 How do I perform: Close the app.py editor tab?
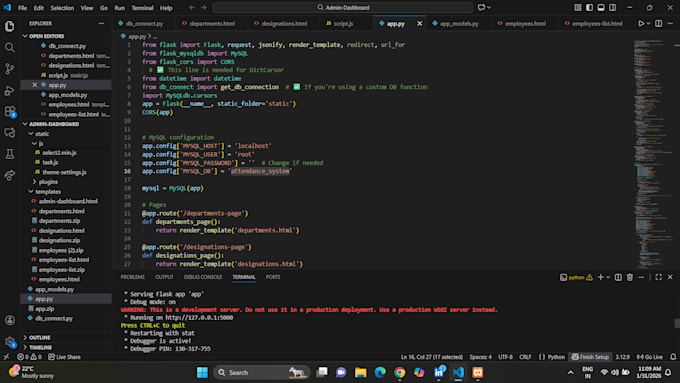tap(419, 23)
